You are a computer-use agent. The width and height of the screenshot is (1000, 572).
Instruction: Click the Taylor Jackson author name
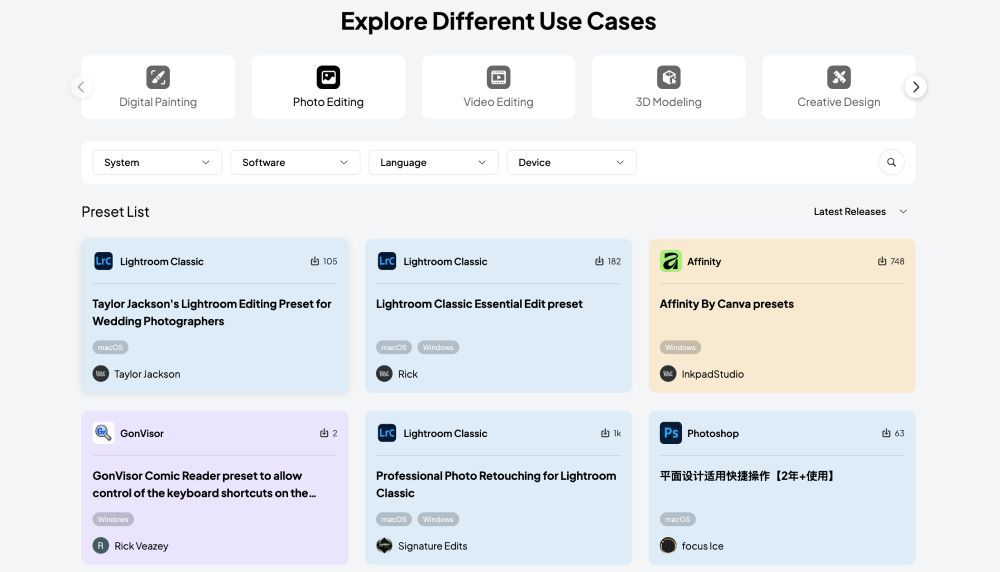(x=147, y=374)
